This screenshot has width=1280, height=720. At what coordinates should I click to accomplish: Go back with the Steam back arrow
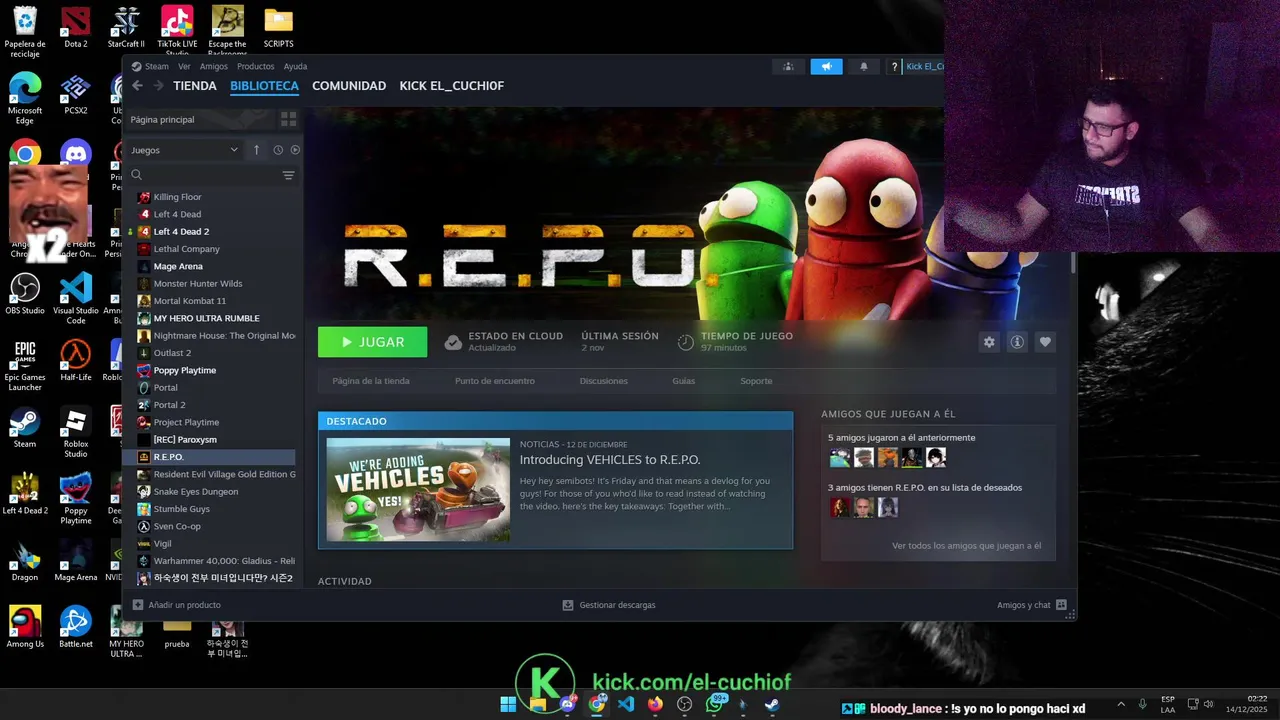click(137, 86)
